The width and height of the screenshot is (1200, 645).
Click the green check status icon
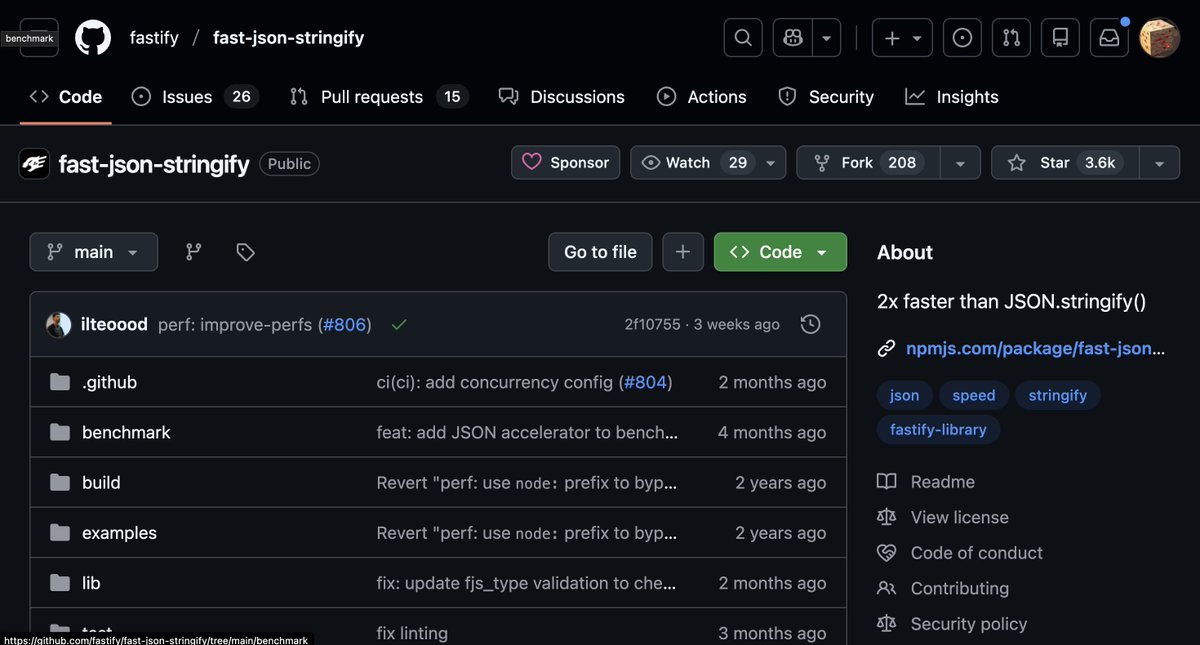399,324
